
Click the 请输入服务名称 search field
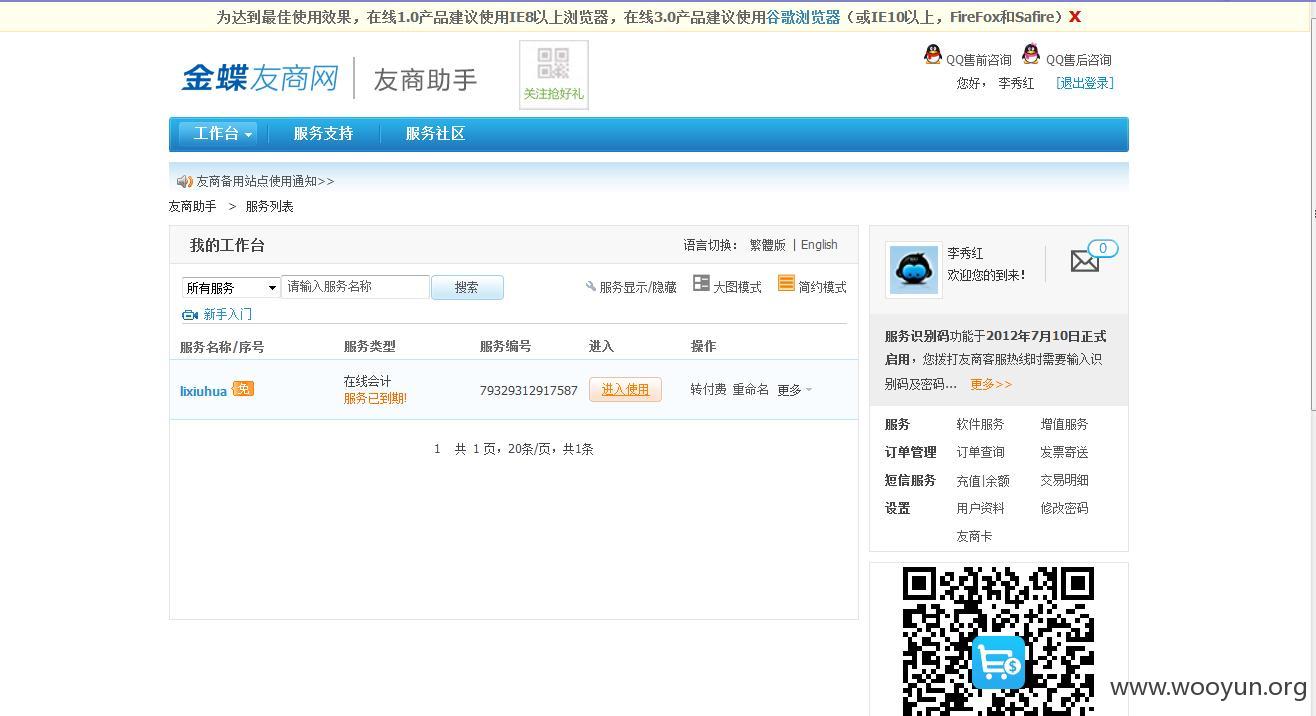click(356, 287)
